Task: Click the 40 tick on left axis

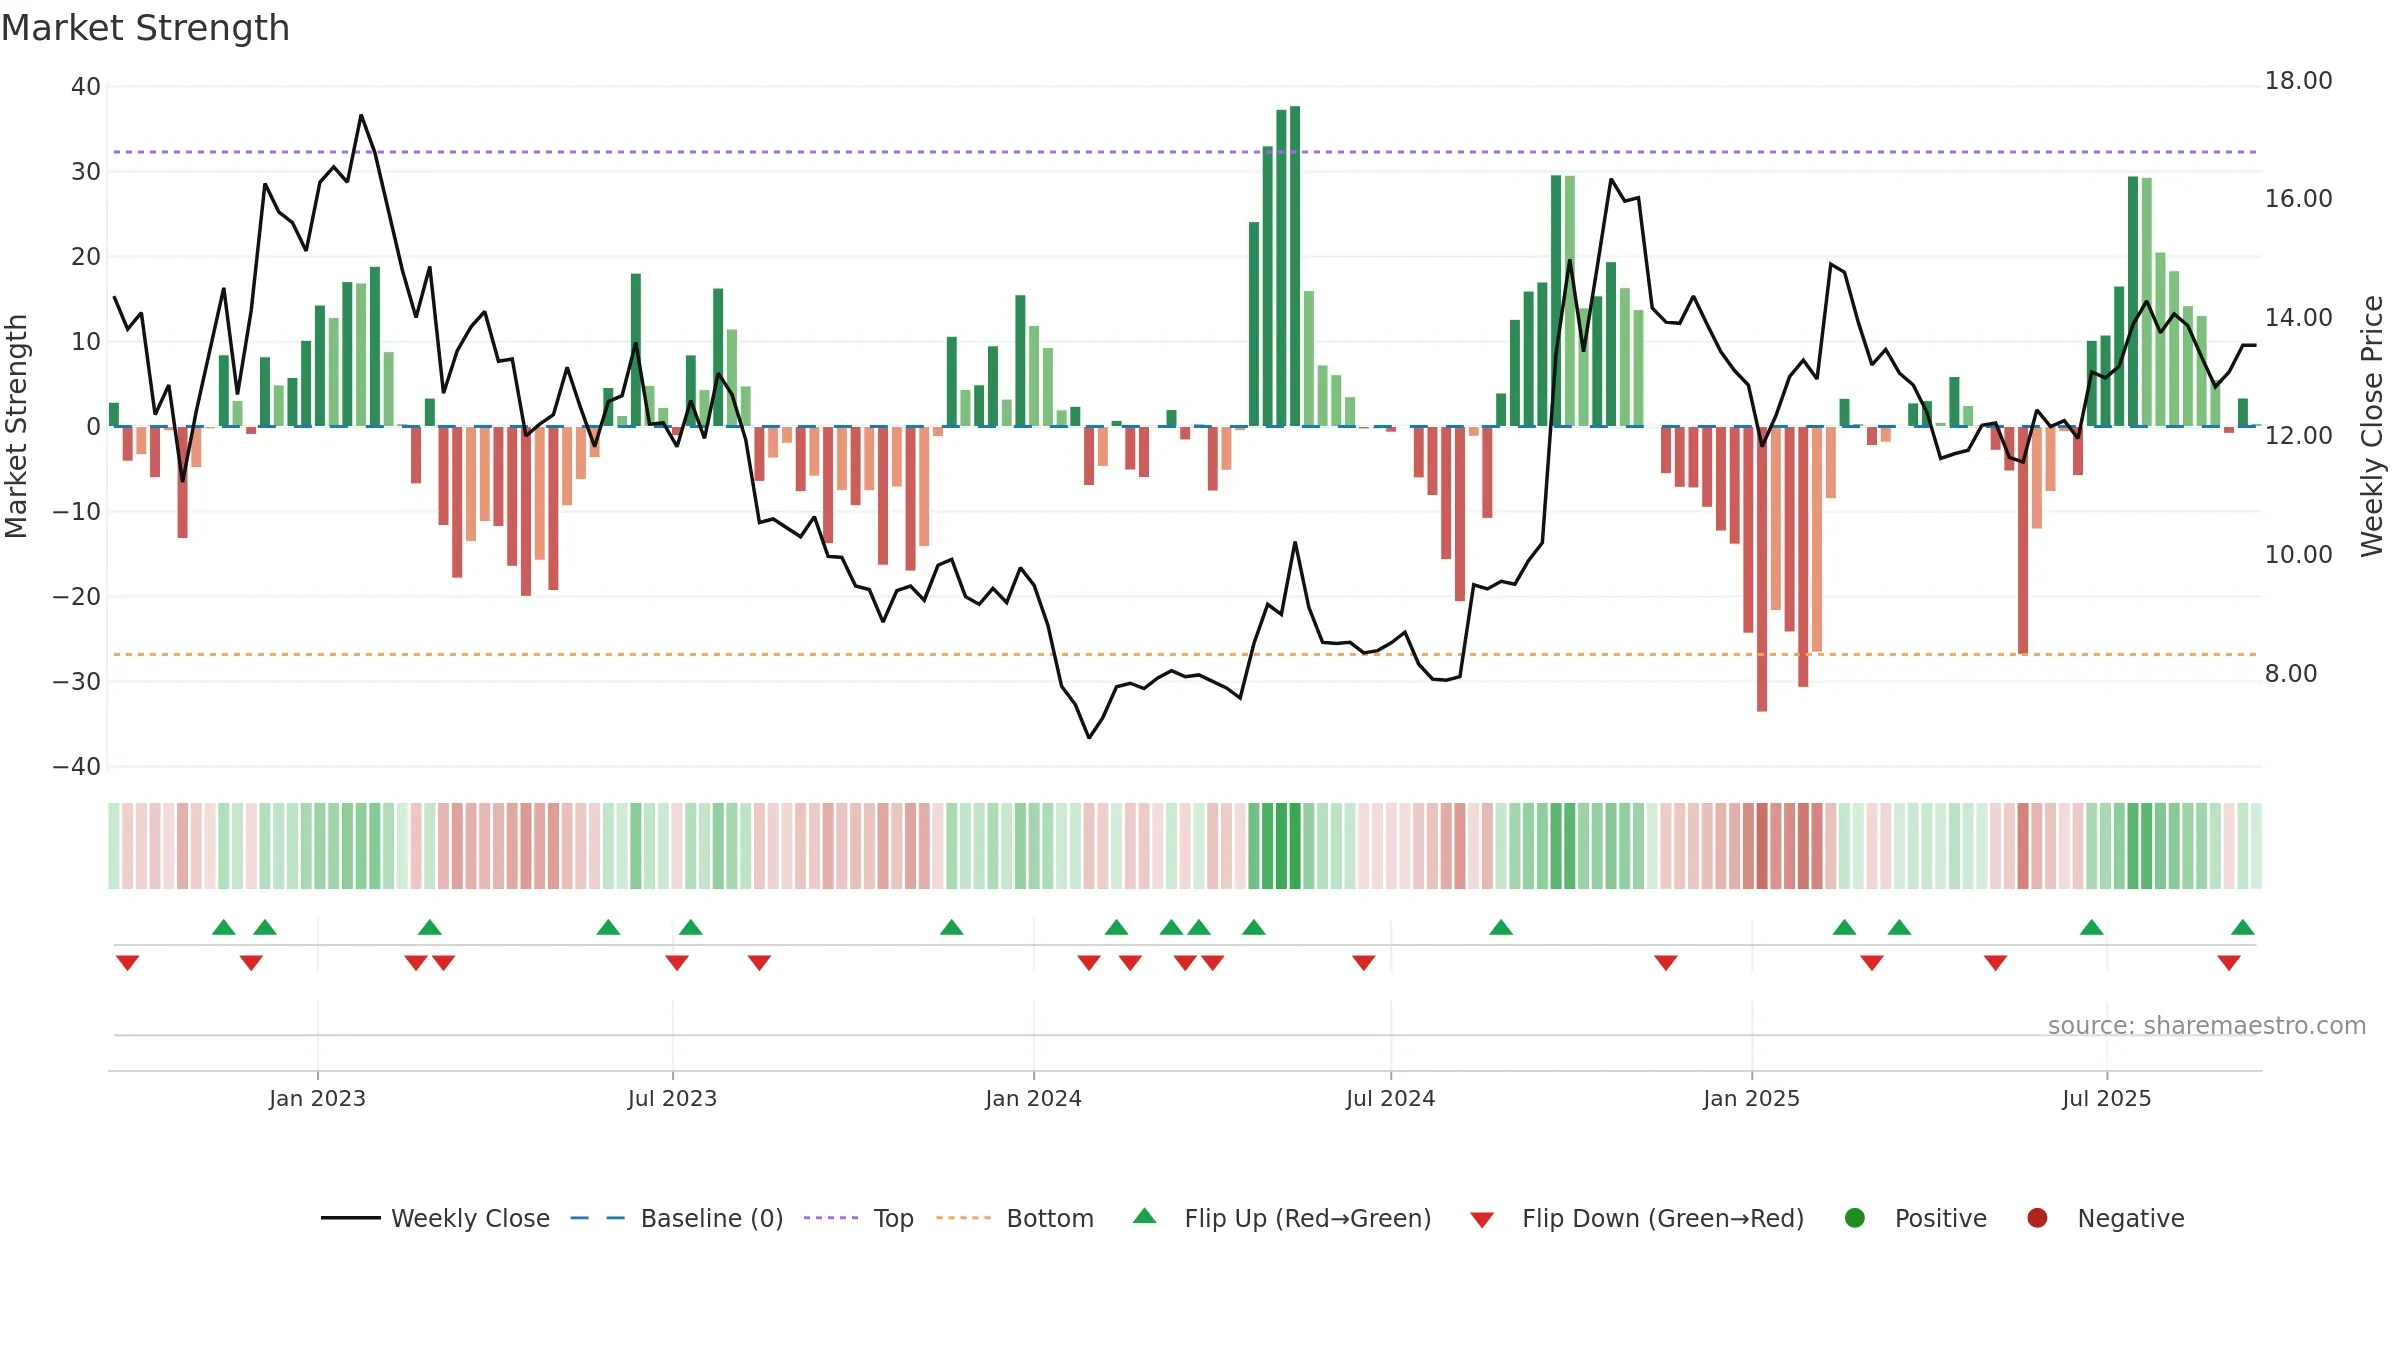Action: (x=86, y=87)
